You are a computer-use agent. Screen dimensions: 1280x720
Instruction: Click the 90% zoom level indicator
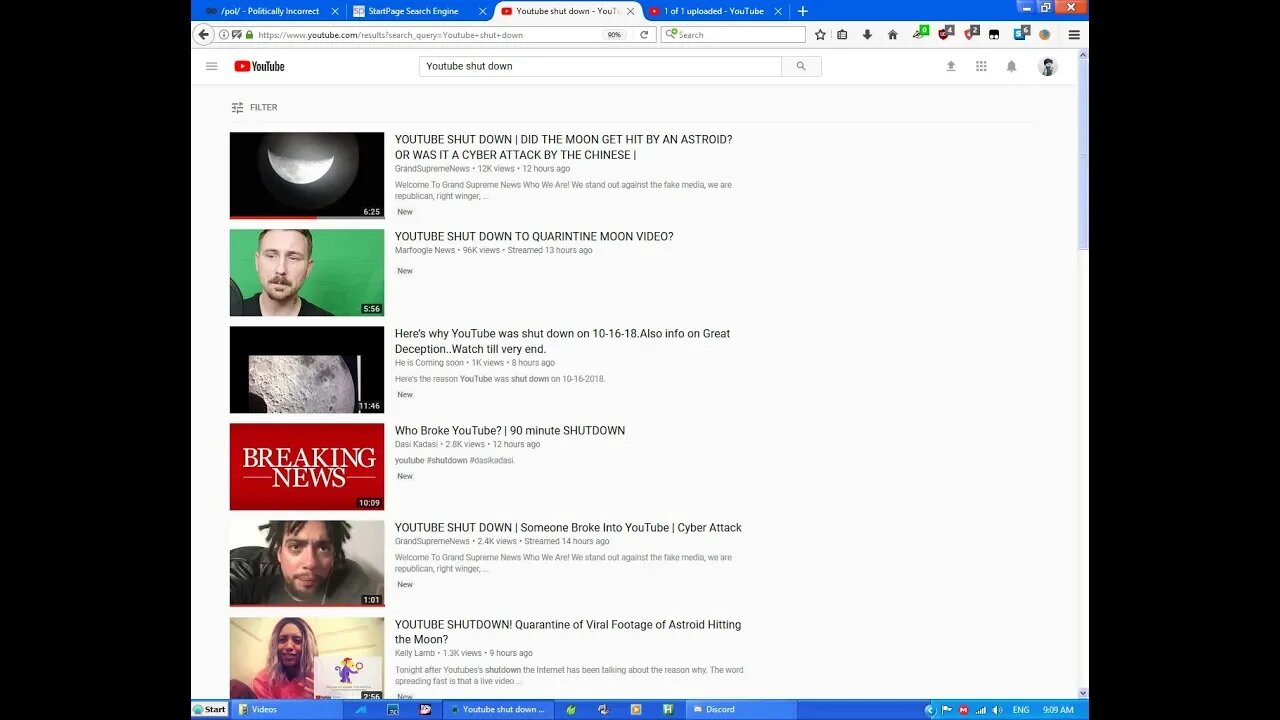point(614,35)
